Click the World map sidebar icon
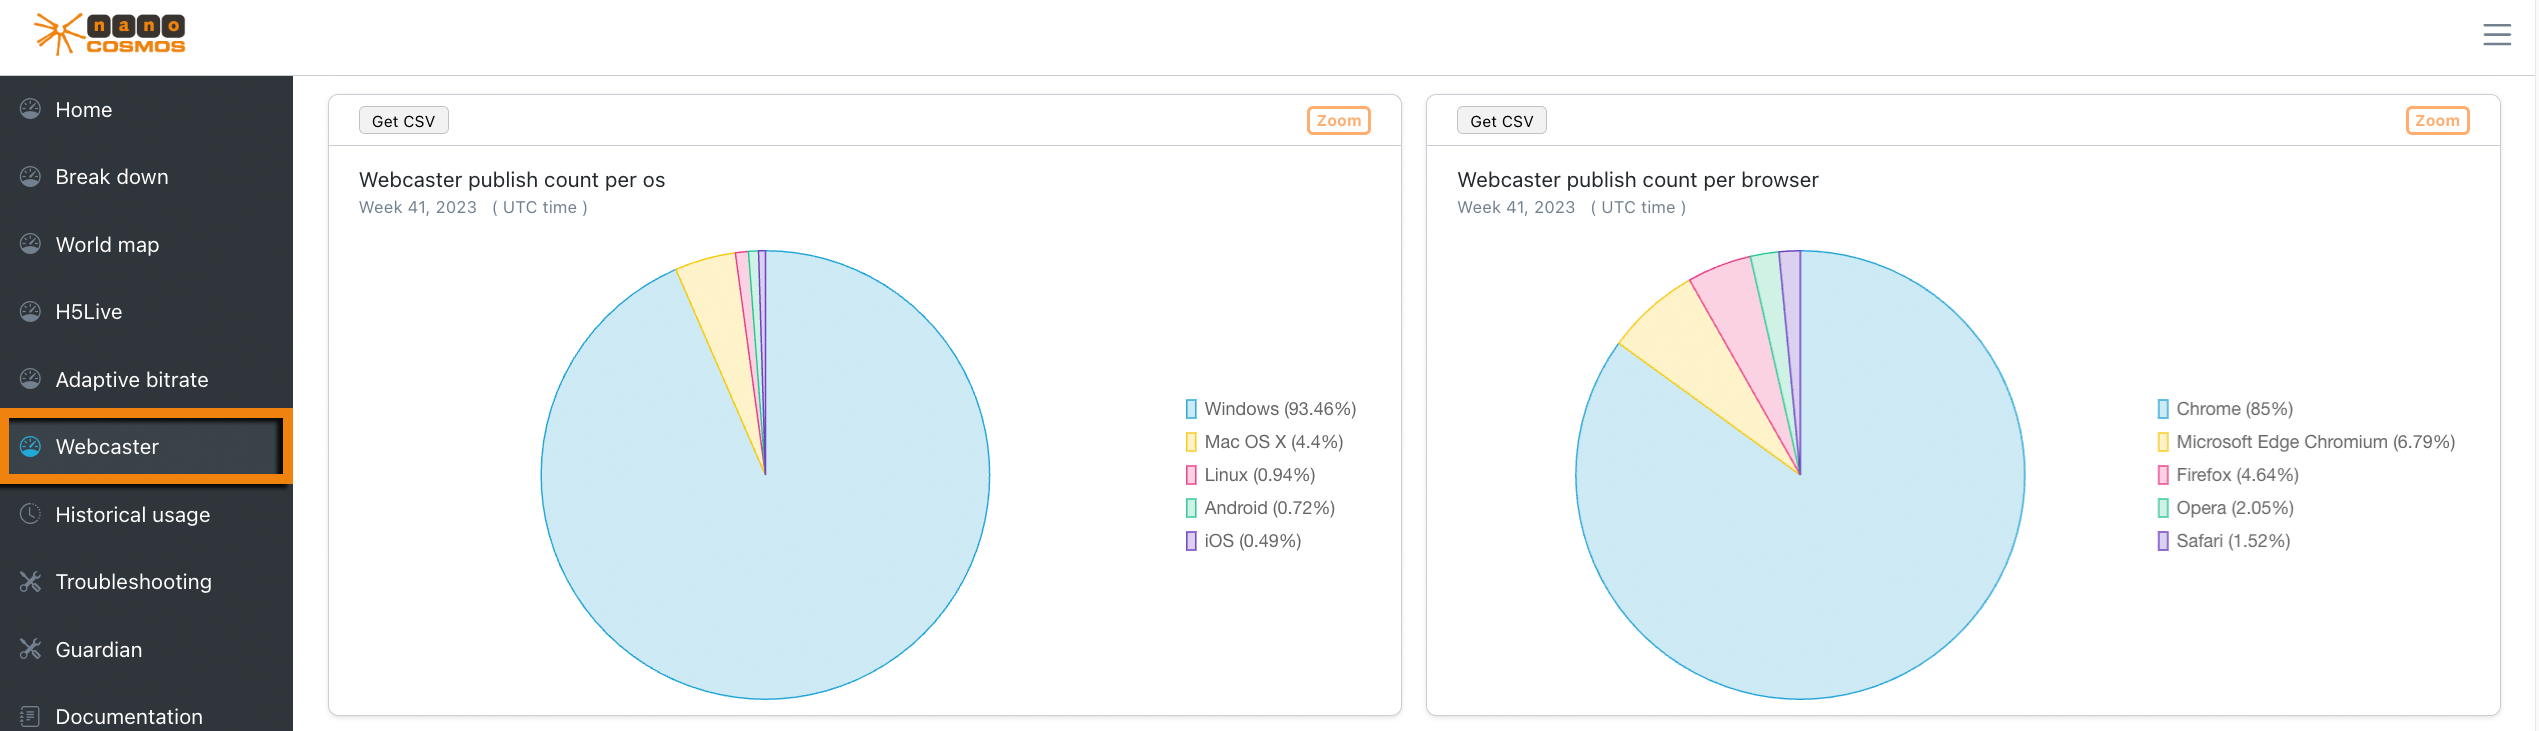The image size is (2539, 731). pos(30,244)
